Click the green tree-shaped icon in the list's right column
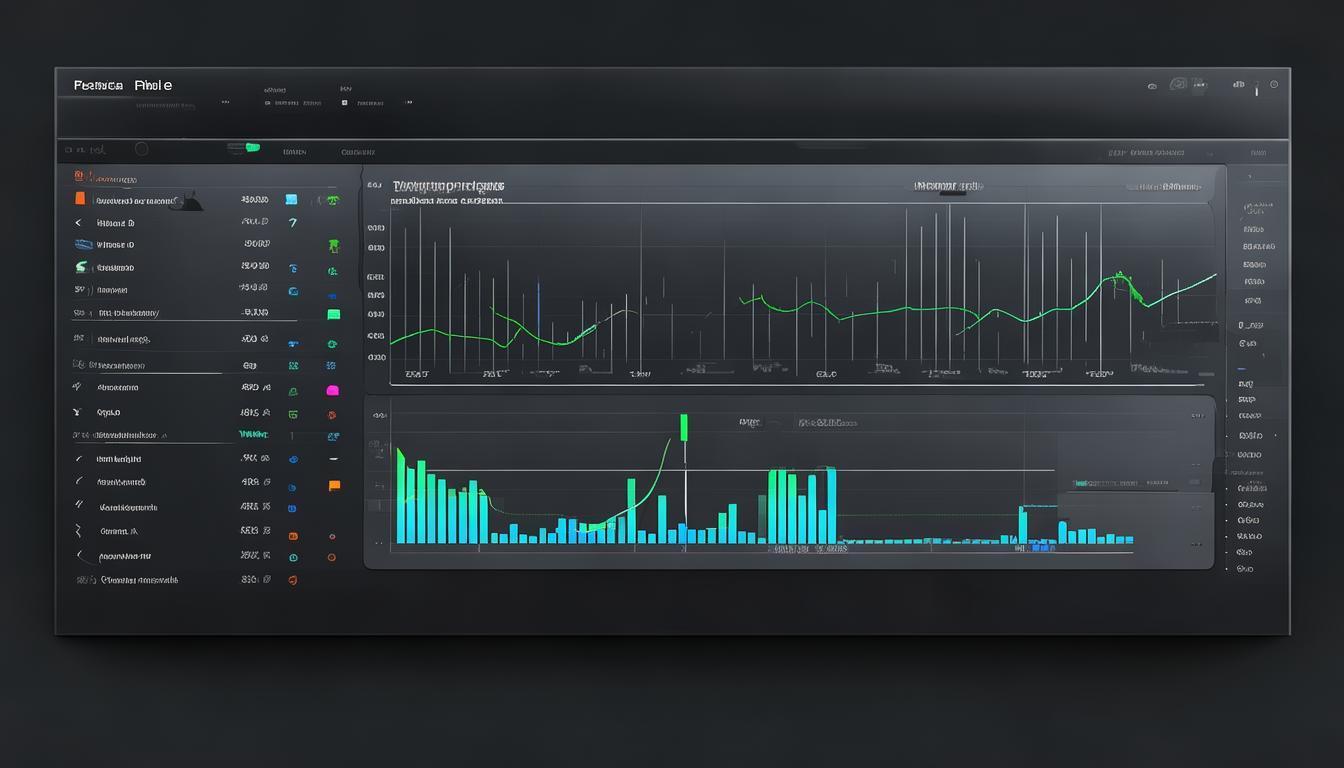This screenshot has height=768, width=1344. [333, 245]
